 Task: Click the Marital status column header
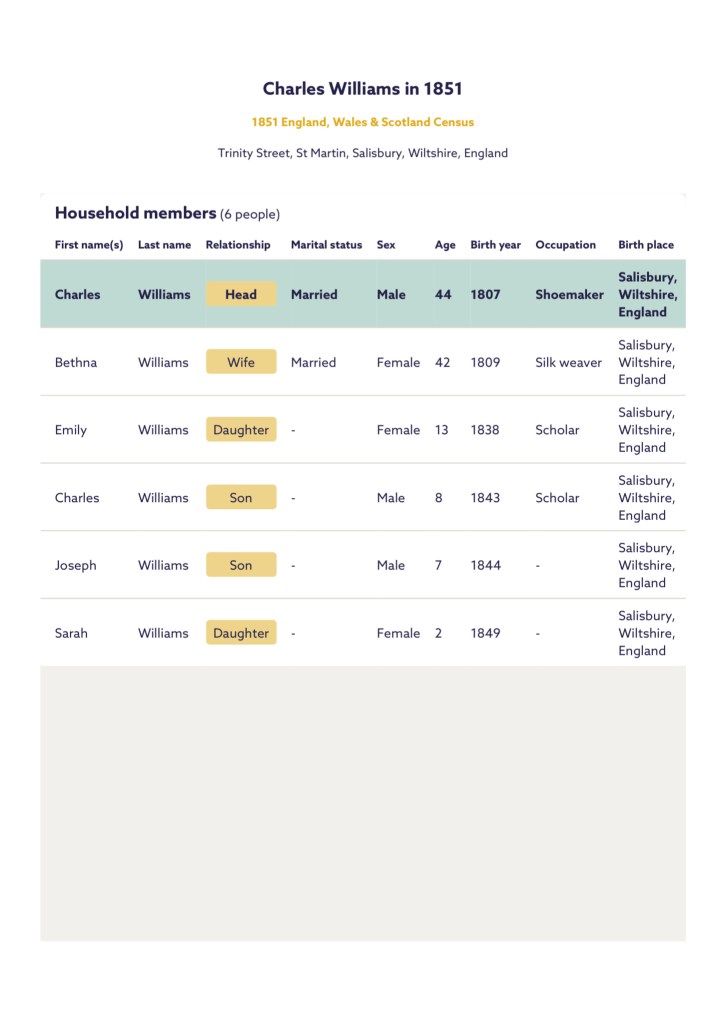[326, 245]
